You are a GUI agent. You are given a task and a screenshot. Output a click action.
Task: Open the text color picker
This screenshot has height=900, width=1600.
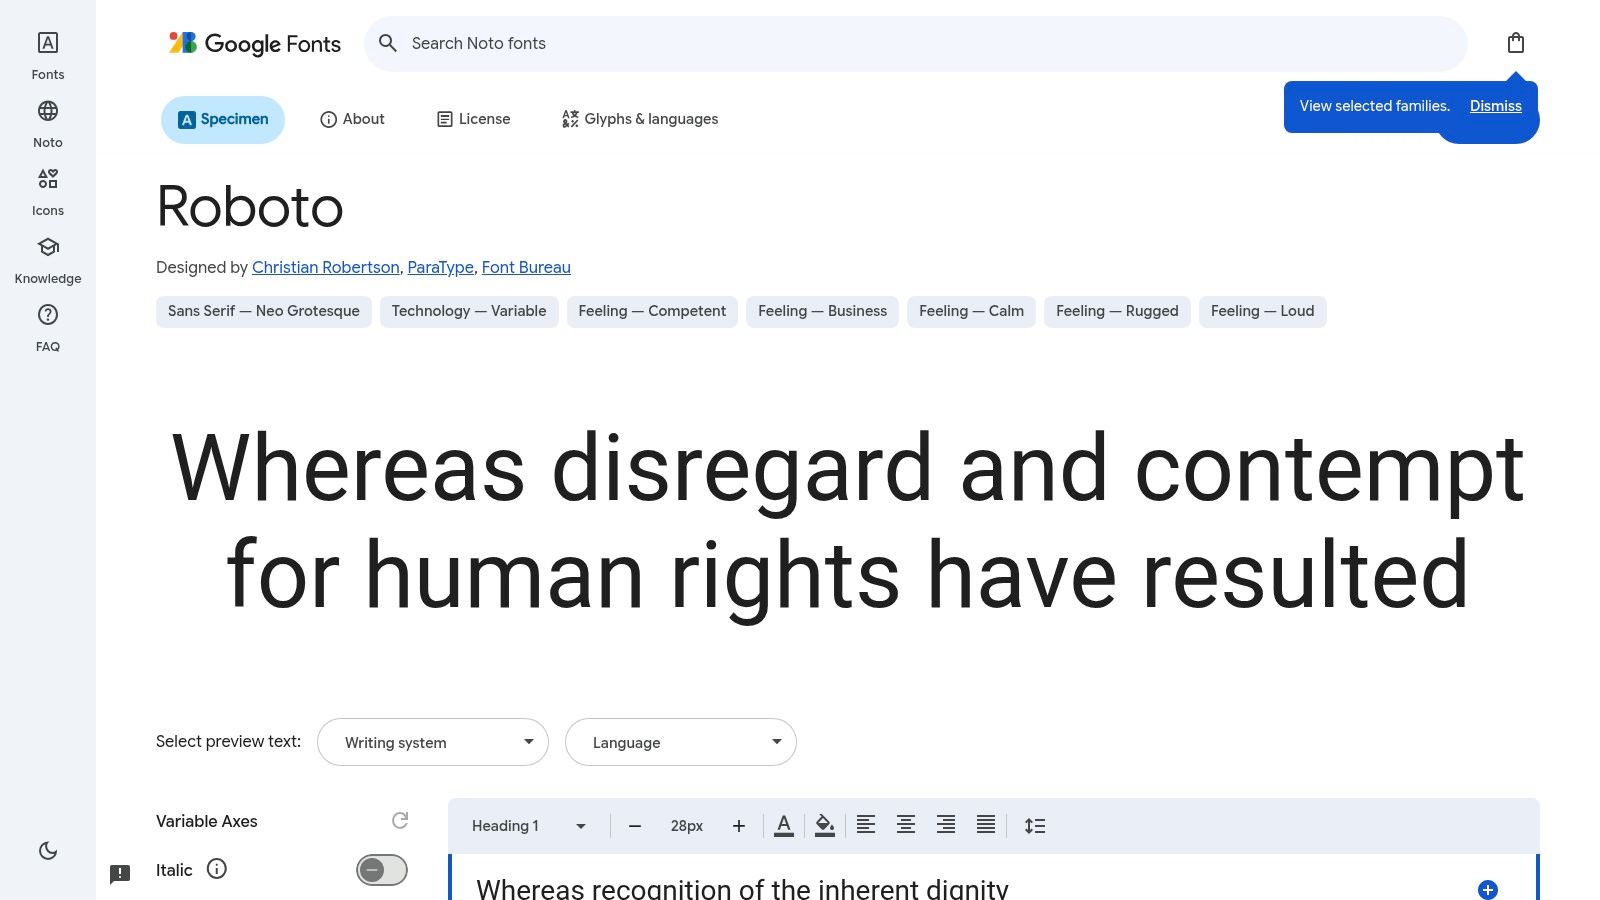pyautogui.click(x=784, y=826)
